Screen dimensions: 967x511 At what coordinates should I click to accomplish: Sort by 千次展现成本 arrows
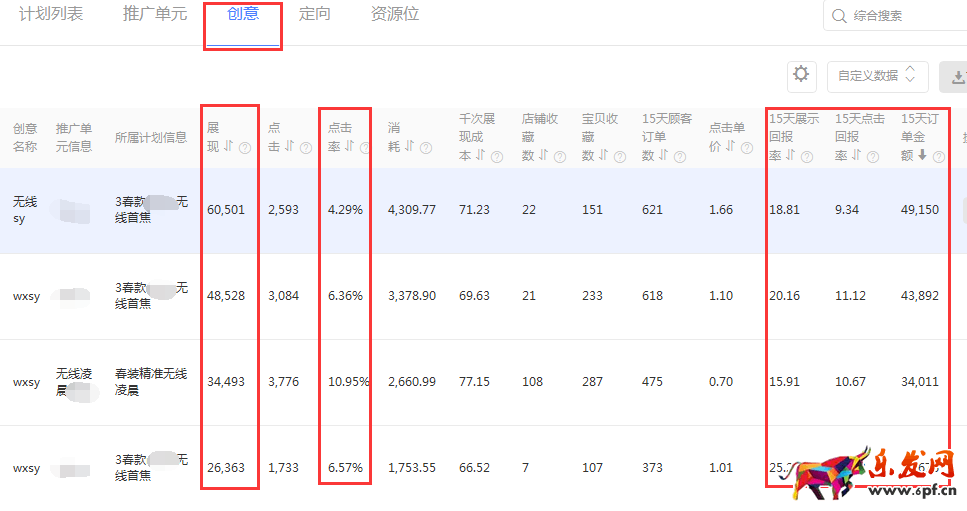480,155
